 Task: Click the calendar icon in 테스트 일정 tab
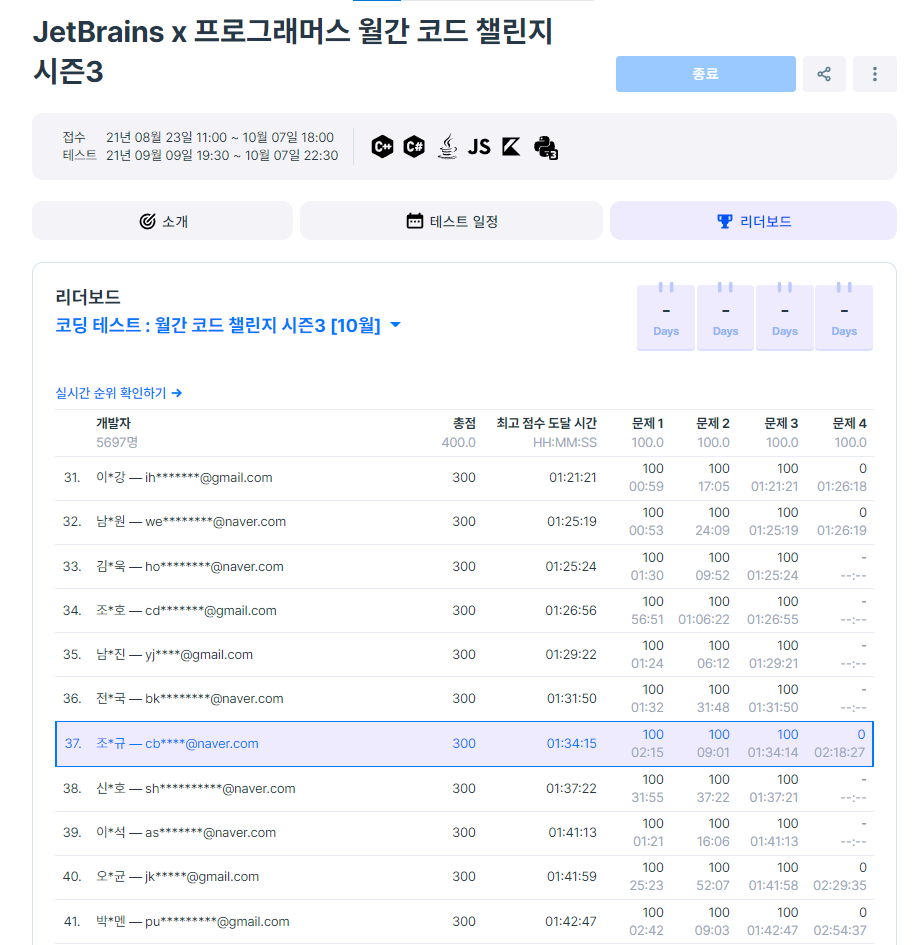(x=415, y=221)
